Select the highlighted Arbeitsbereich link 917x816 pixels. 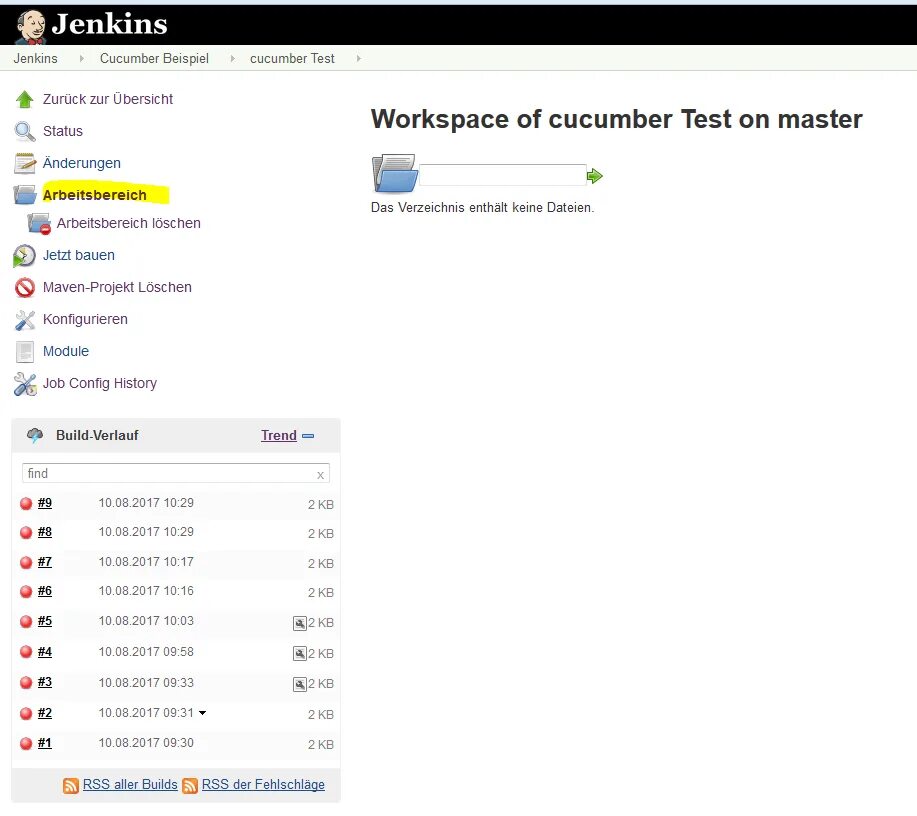95,195
